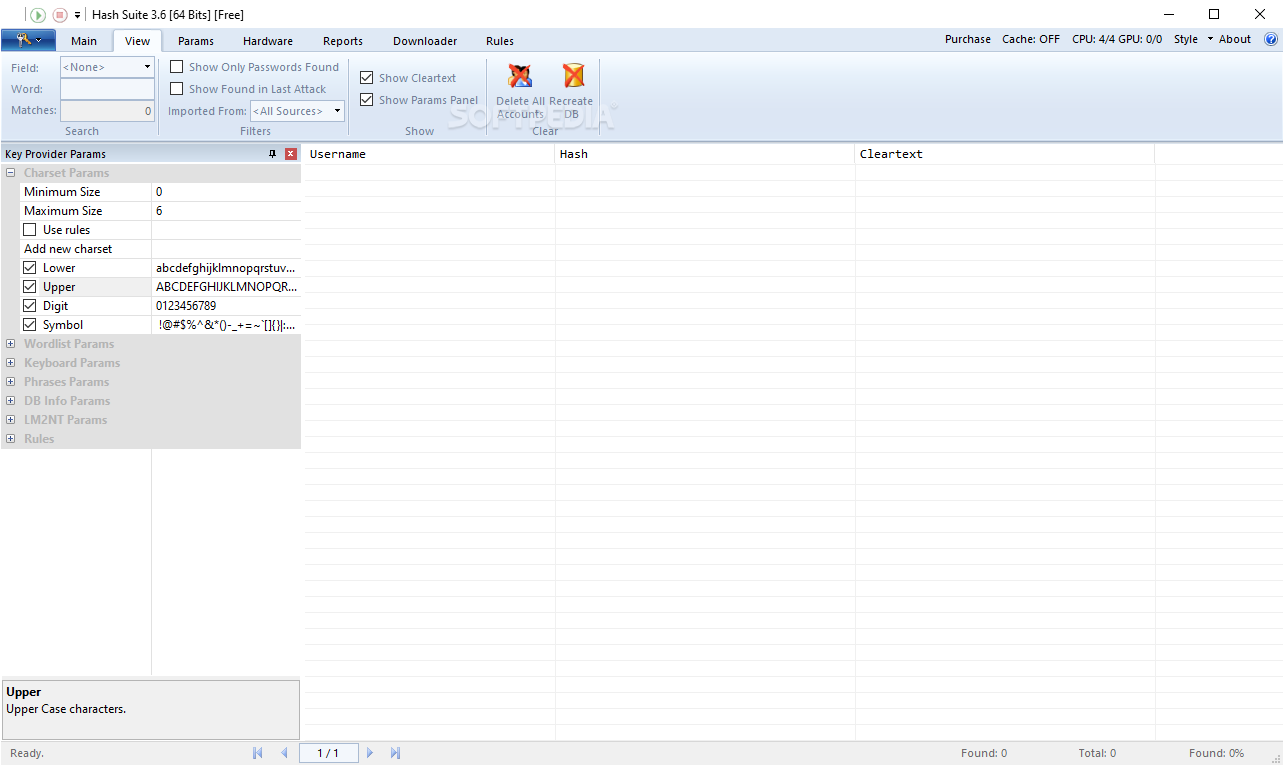This screenshot has width=1284, height=766.
Task: Open the application menu button
Action: (29, 40)
